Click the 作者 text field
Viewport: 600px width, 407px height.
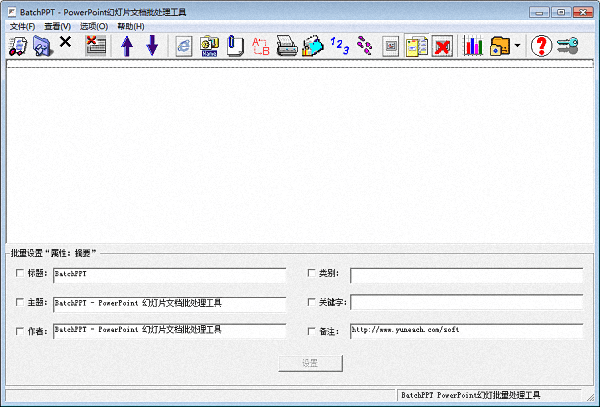(x=170, y=331)
